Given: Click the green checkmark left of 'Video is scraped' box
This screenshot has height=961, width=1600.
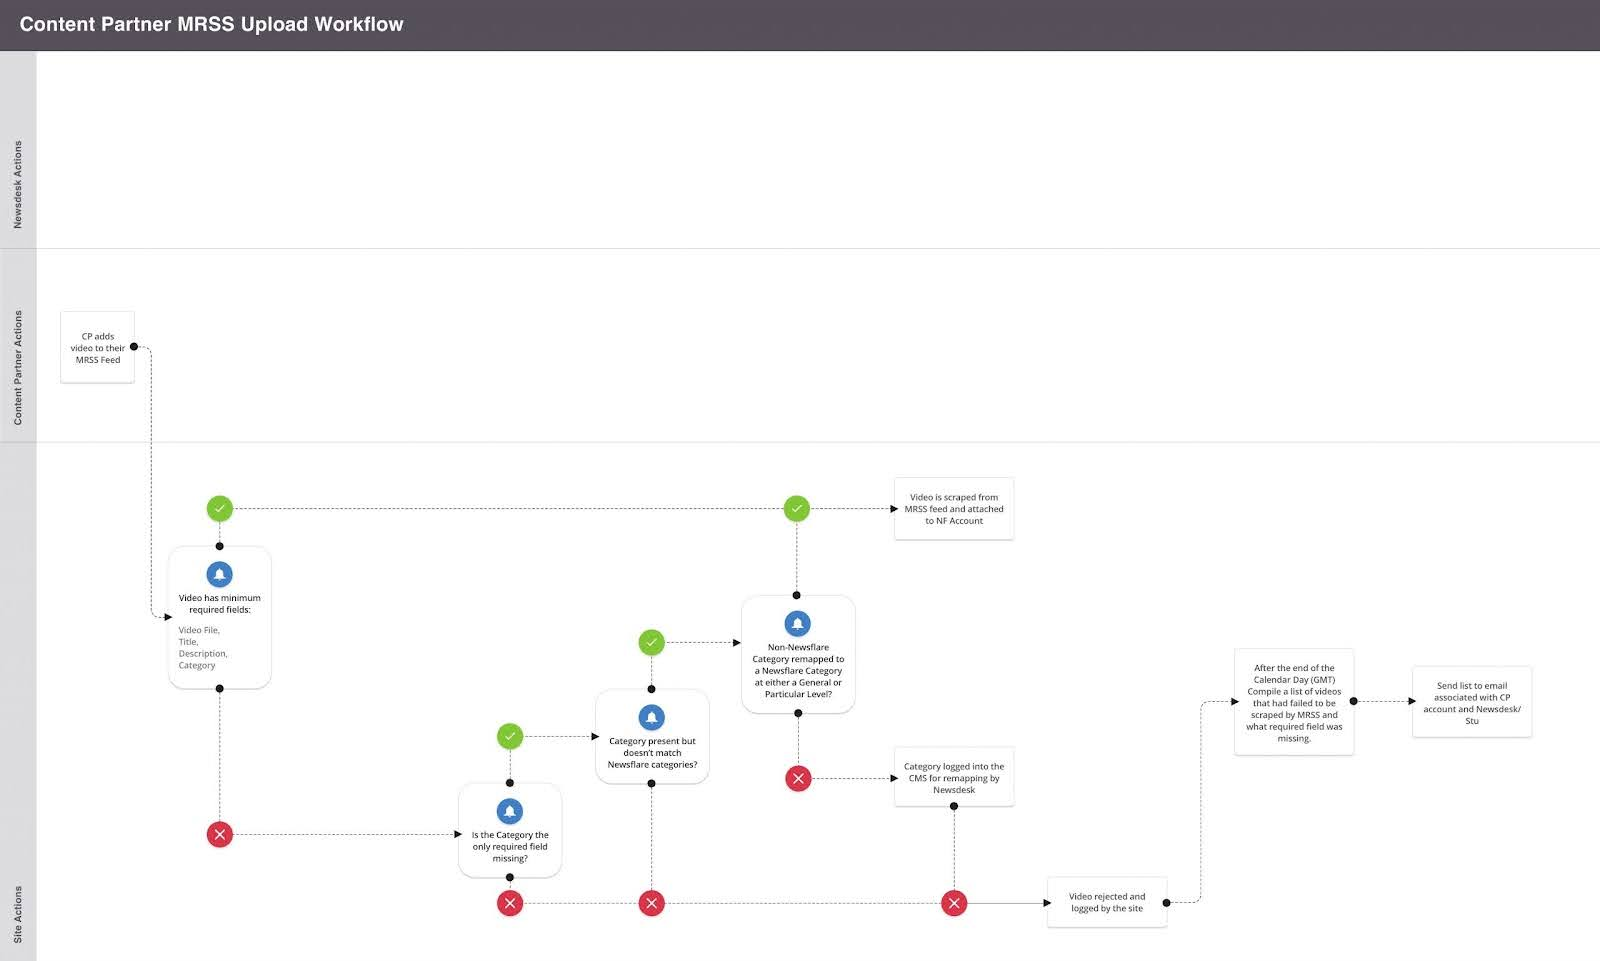Looking at the screenshot, I should (x=797, y=509).
